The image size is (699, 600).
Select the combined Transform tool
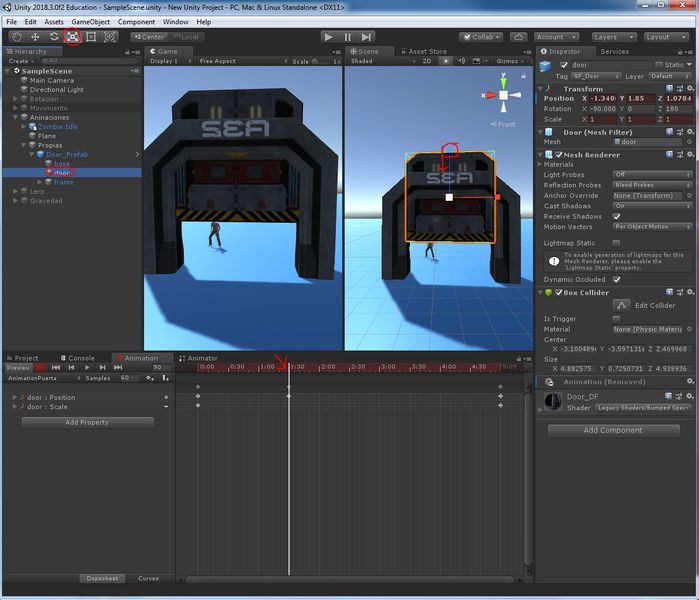[110, 37]
